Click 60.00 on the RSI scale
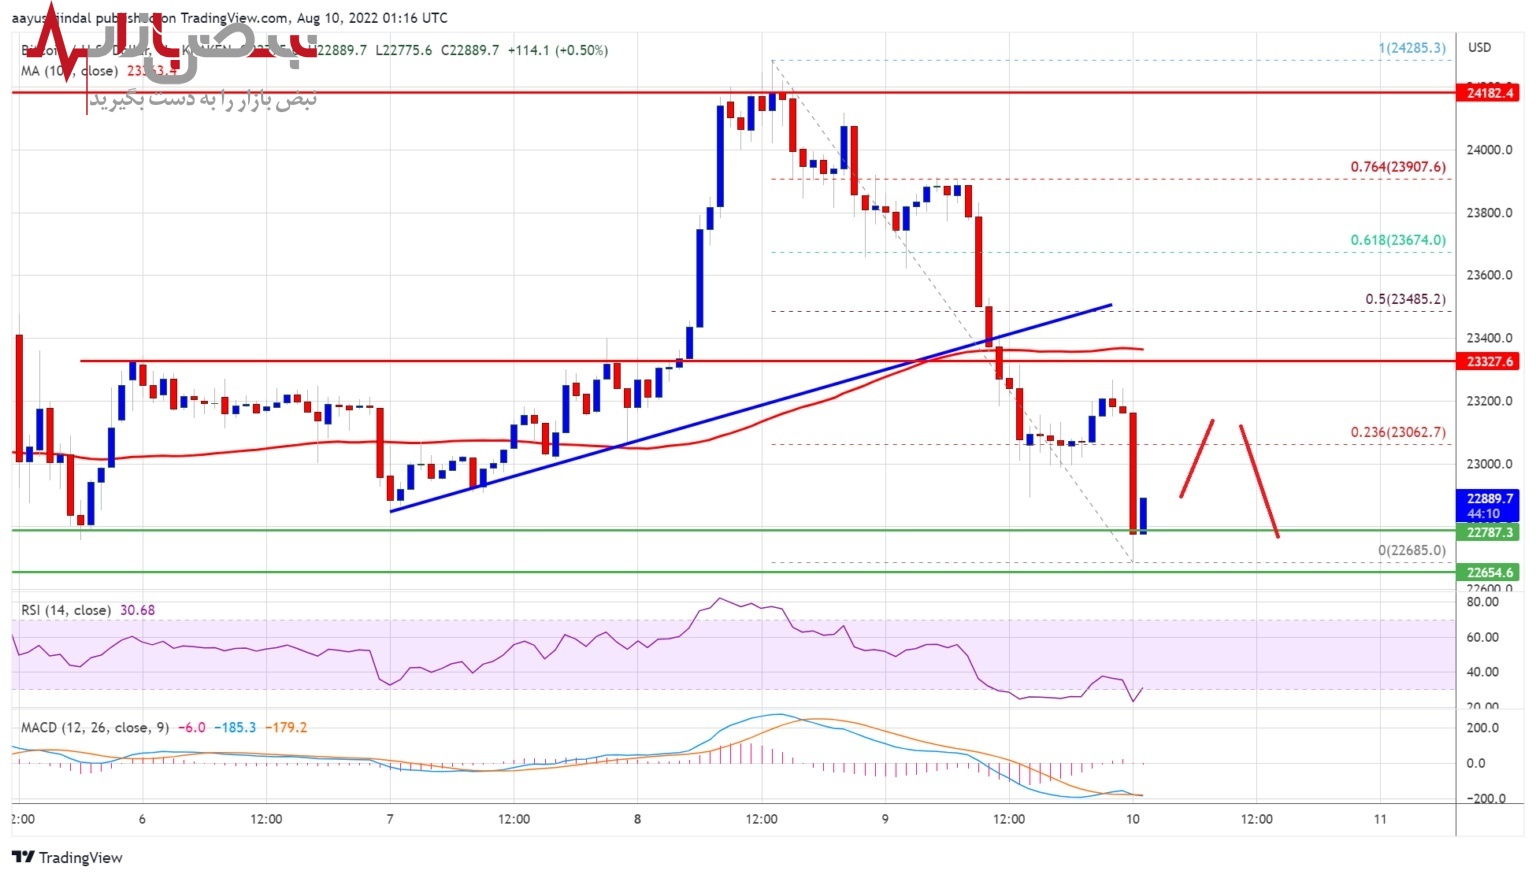The height and width of the screenshot is (878, 1536). click(x=1483, y=637)
